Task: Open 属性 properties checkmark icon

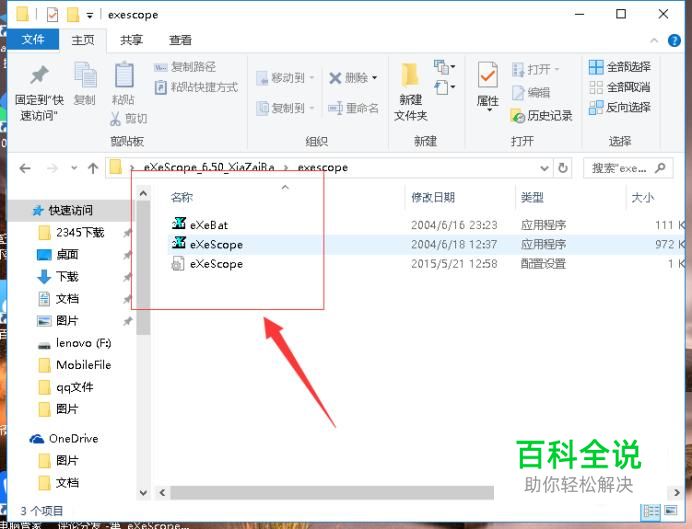Action: pos(488,75)
